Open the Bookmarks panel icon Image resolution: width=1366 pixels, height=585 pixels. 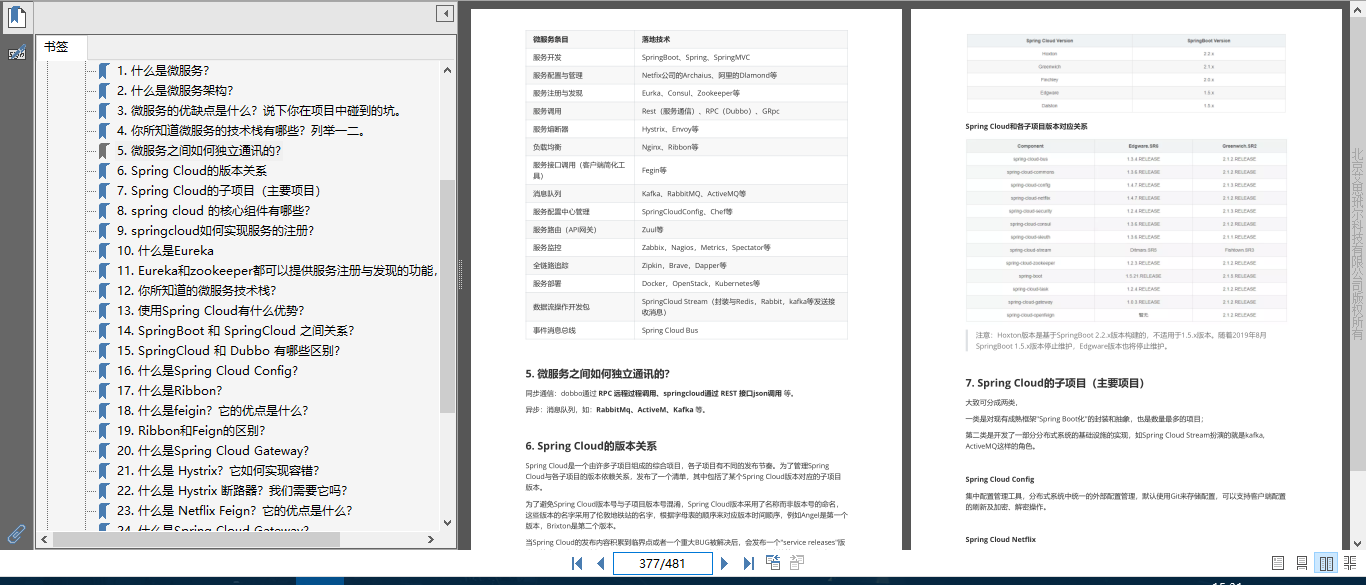coord(17,17)
